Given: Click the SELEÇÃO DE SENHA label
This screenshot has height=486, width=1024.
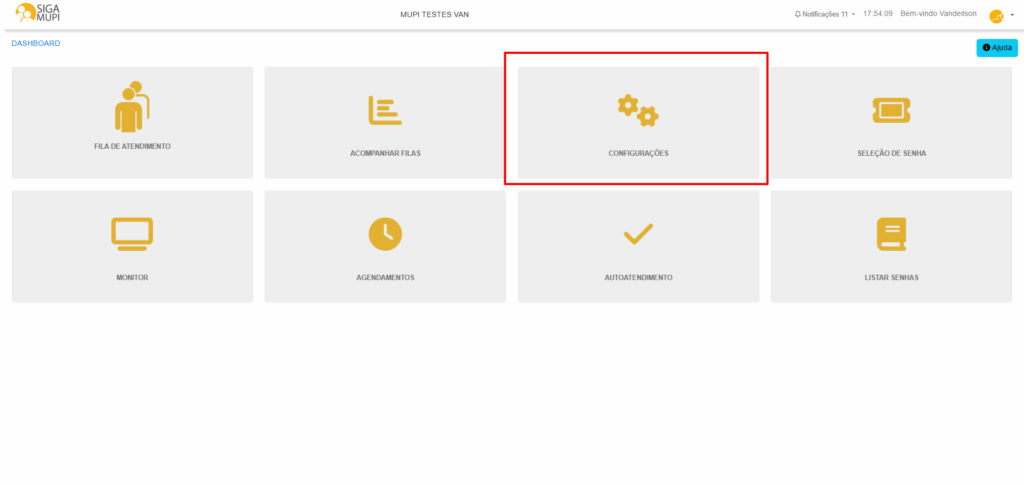Looking at the screenshot, I should click(x=891, y=154).
